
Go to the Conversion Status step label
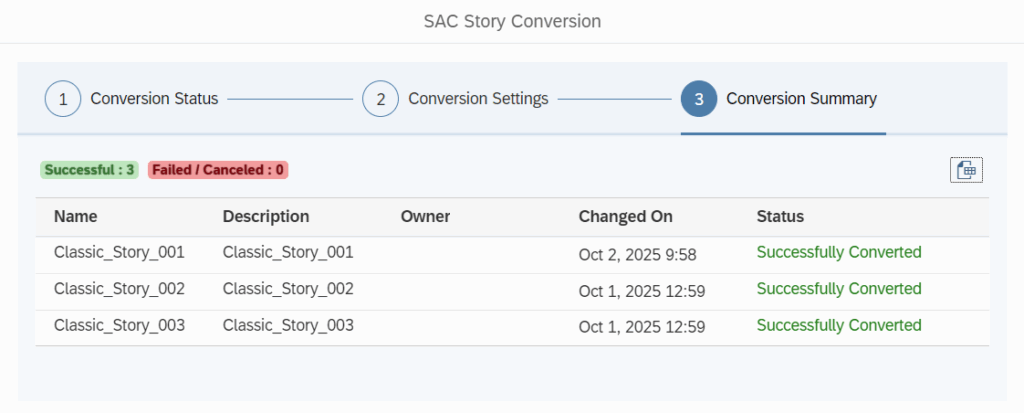coord(154,99)
